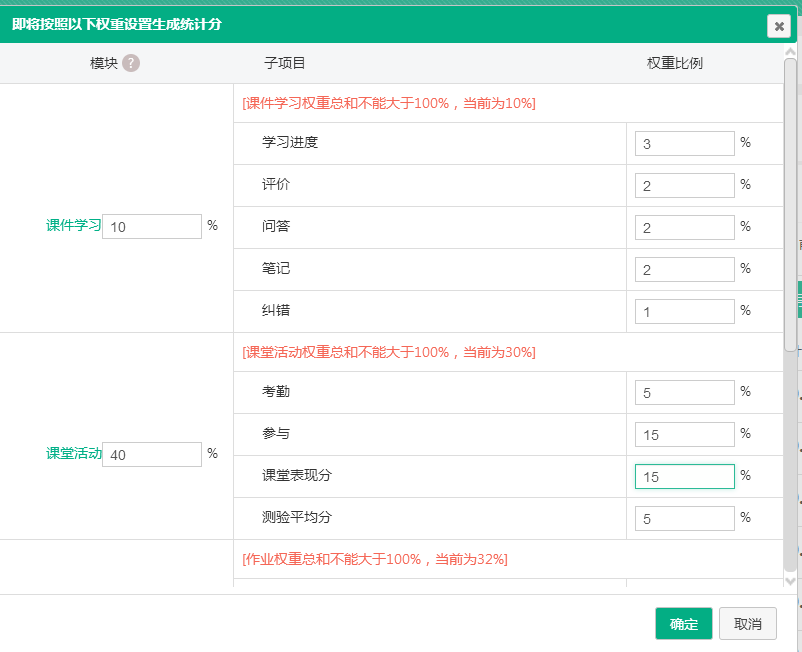Select the 问答 percentage input field
The height and width of the screenshot is (652, 802).
(x=684, y=227)
